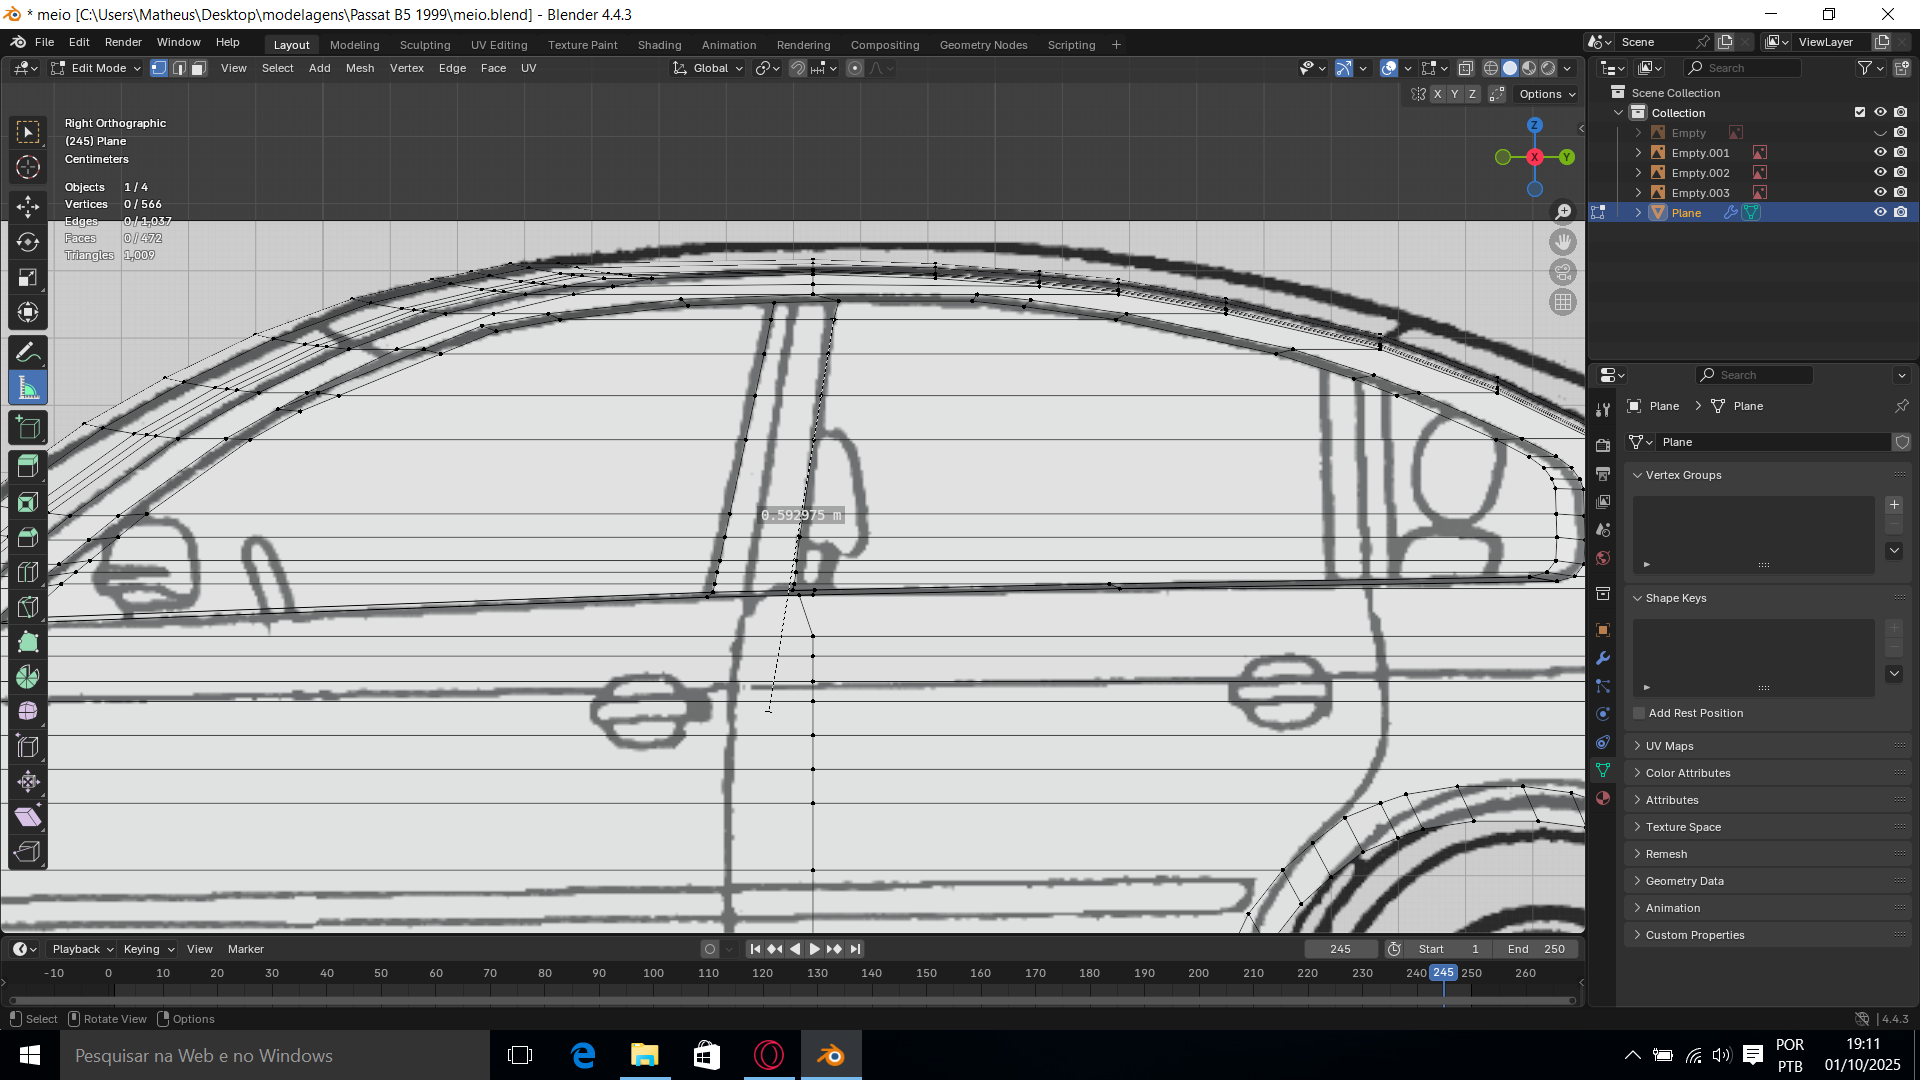
Task: Toggle X mirror axis button
Action: (x=1437, y=94)
